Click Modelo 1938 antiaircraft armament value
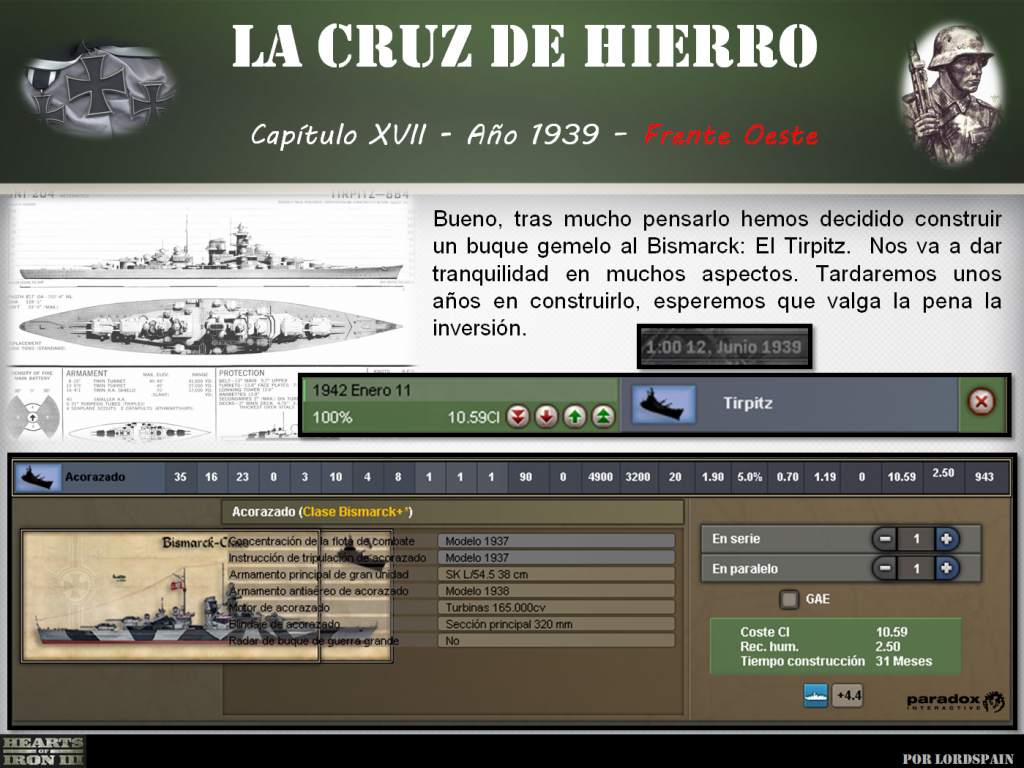The height and width of the screenshot is (768, 1024). [x=556, y=591]
